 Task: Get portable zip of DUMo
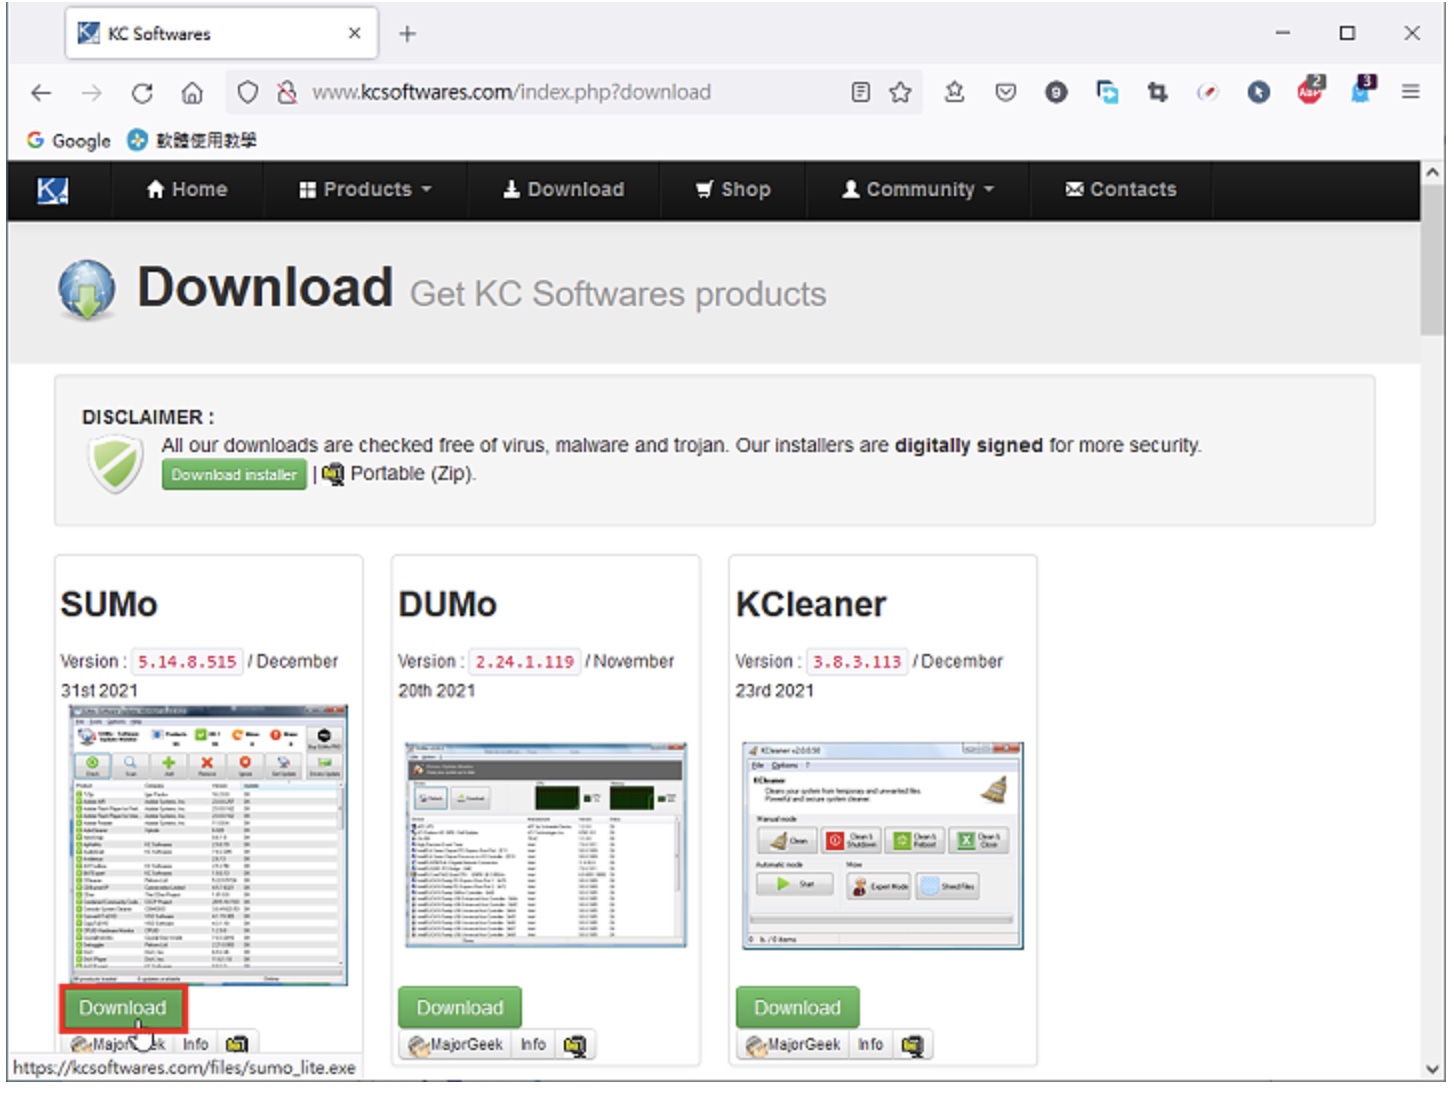point(575,1045)
